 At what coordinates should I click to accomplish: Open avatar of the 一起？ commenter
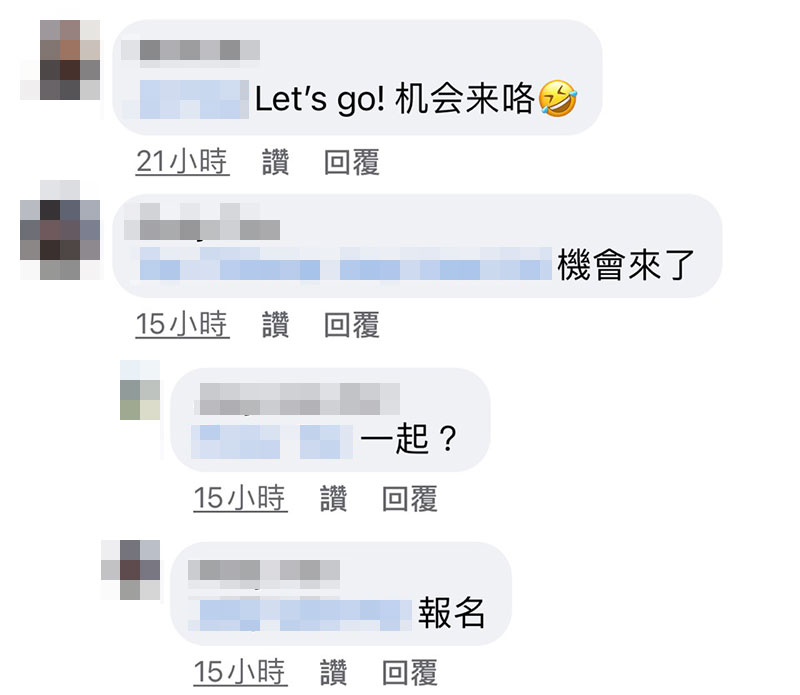click(x=140, y=390)
